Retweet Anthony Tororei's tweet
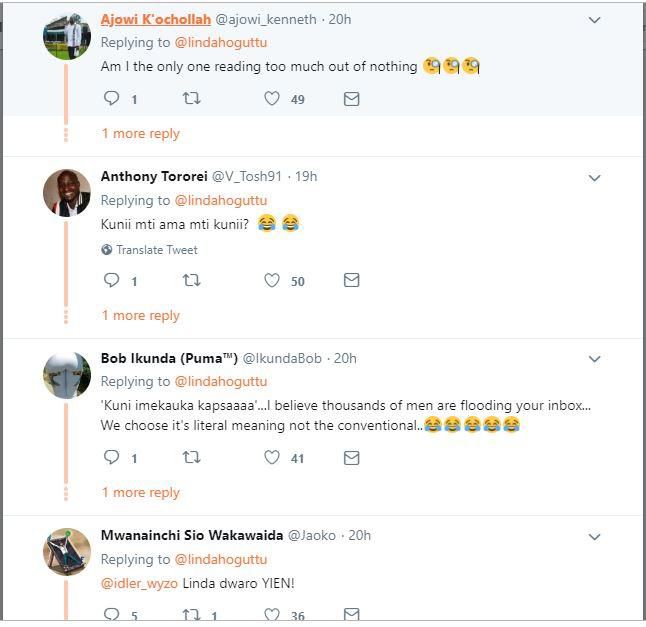This screenshot has width=646, height=627. point(191,281)
